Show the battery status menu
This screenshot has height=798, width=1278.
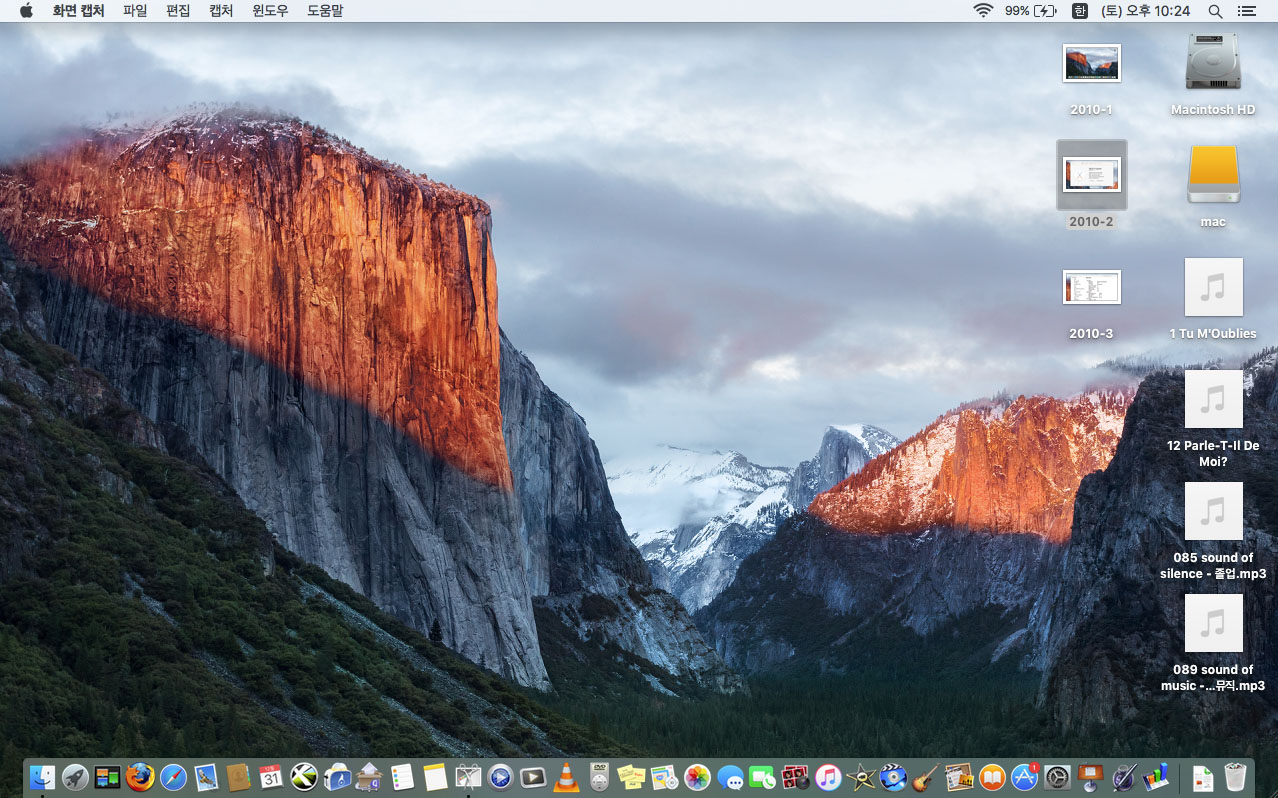[1031, 11]
